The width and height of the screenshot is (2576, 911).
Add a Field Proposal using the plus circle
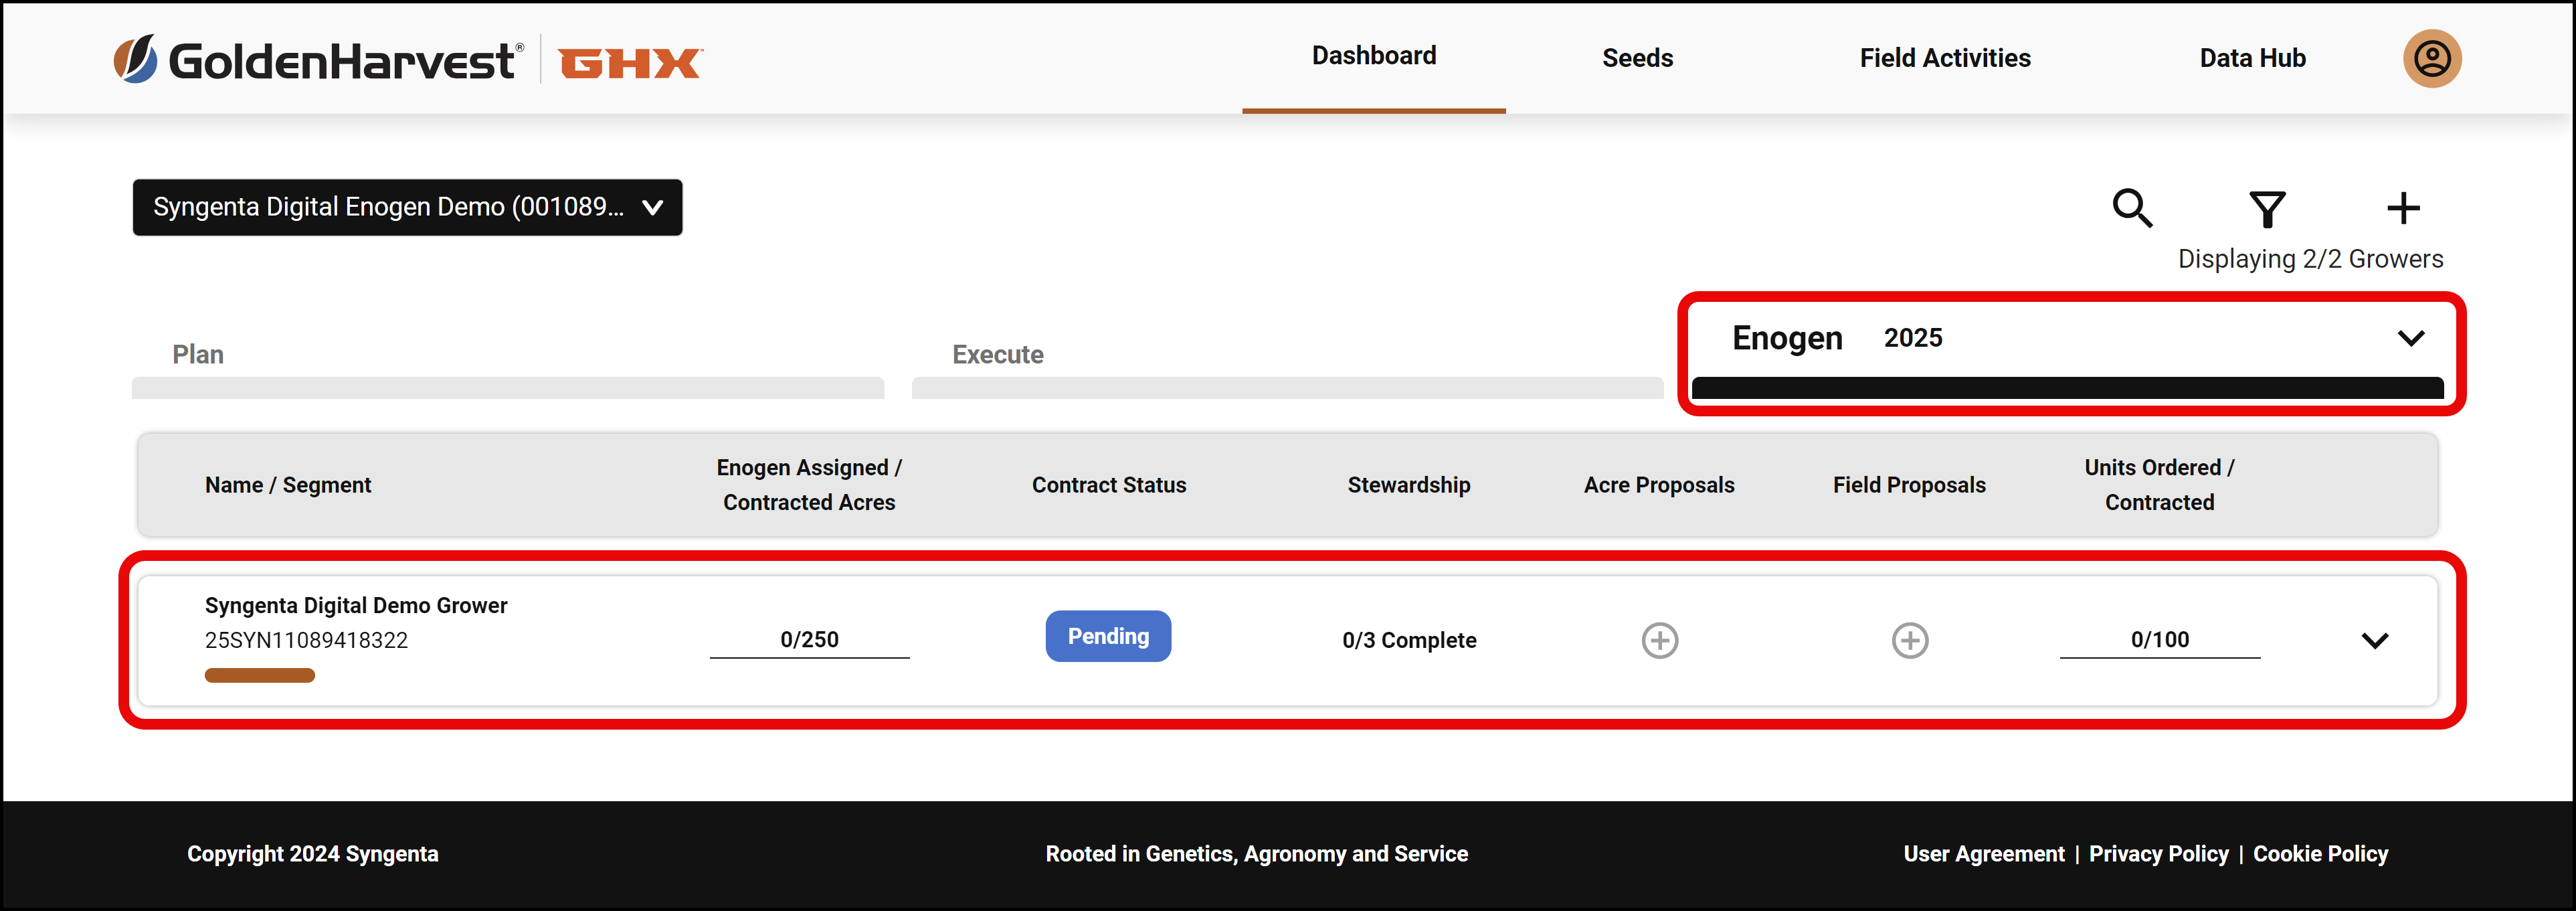coord(1909,640)
